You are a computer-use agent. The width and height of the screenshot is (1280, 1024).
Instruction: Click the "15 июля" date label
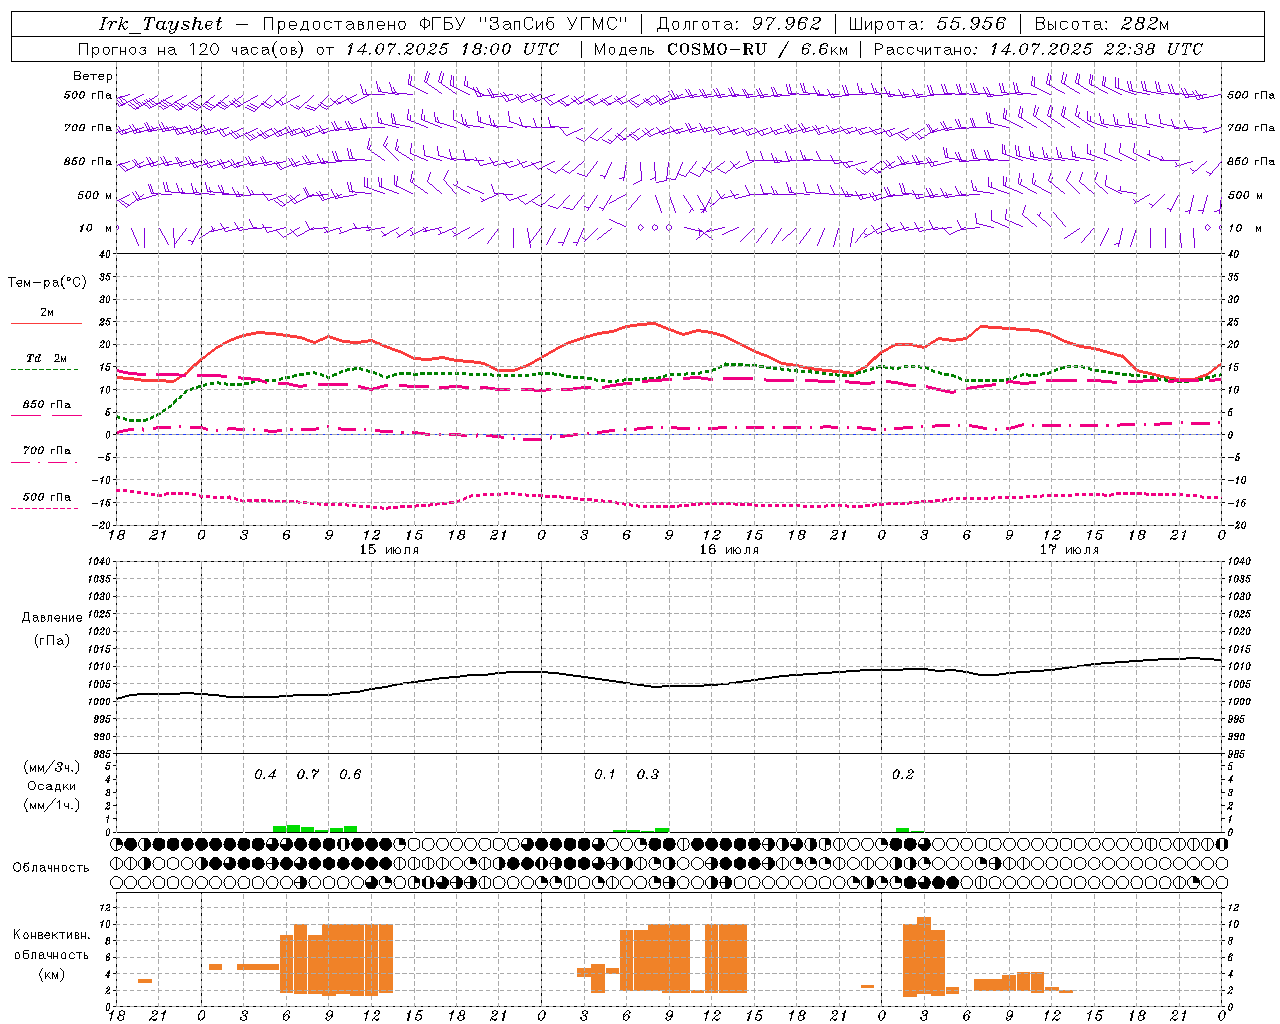[389, 549]
